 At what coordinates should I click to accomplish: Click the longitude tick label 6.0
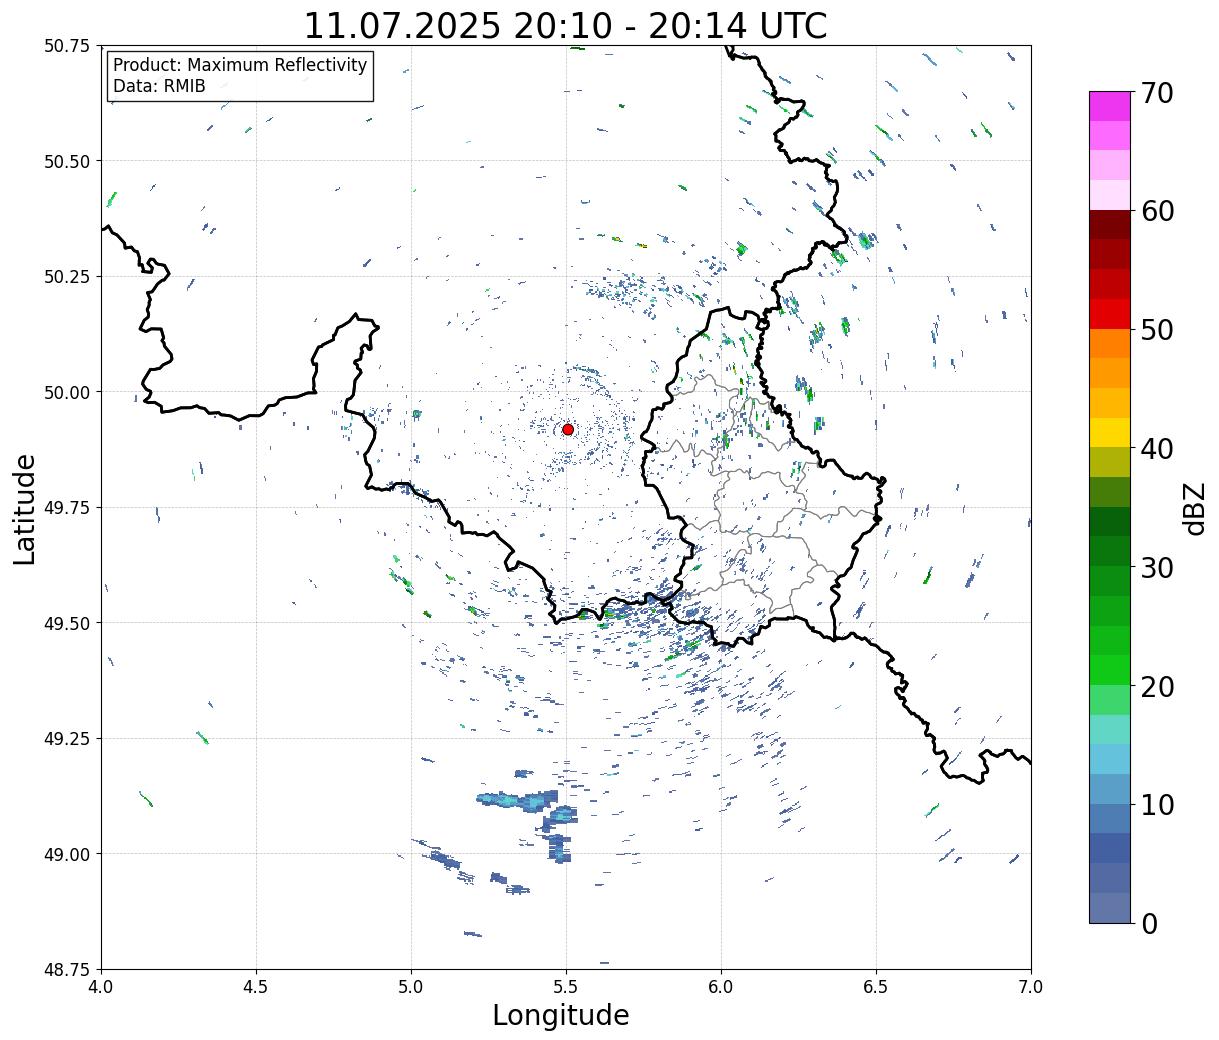[721, 986]
